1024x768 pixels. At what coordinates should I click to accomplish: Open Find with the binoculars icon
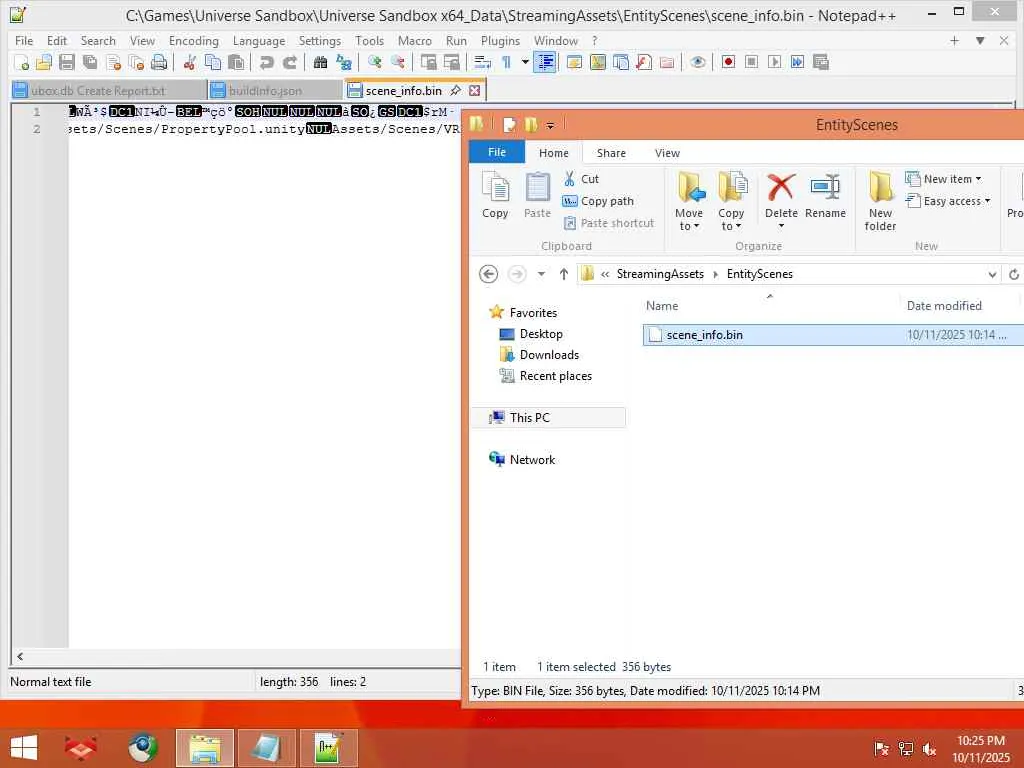320,62
